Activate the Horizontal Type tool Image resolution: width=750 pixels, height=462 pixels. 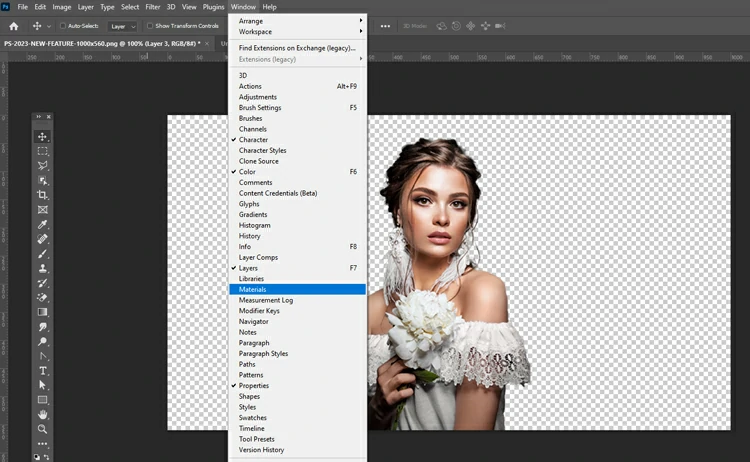43,370
